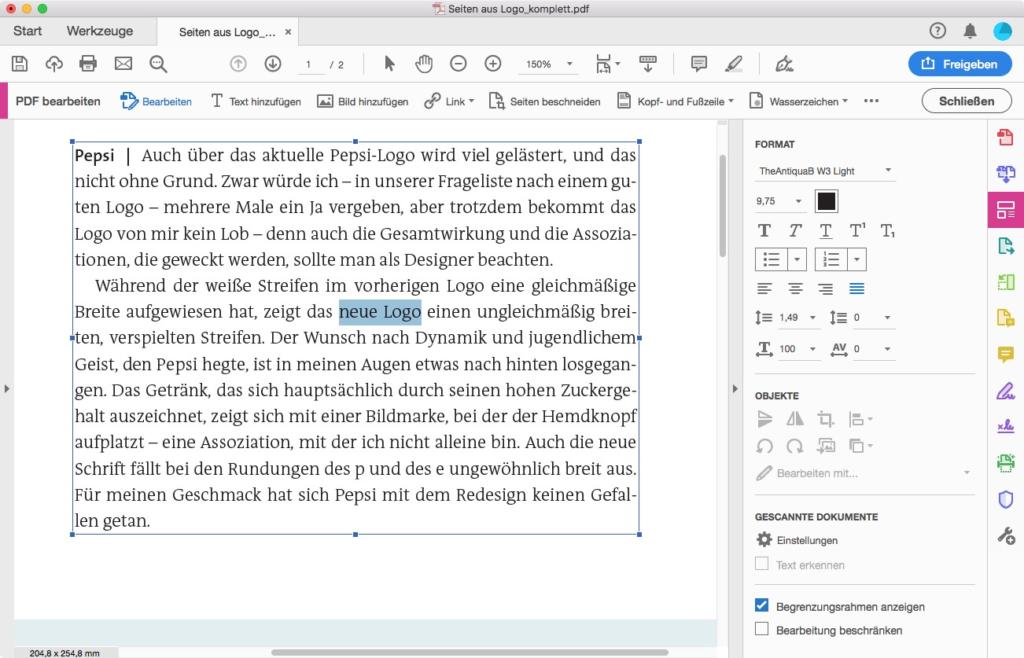The image size is (1024, 658).
Task: Expand the numbered list style dropdown arrow
Action: pyautogui.click(x=857, y=260)
